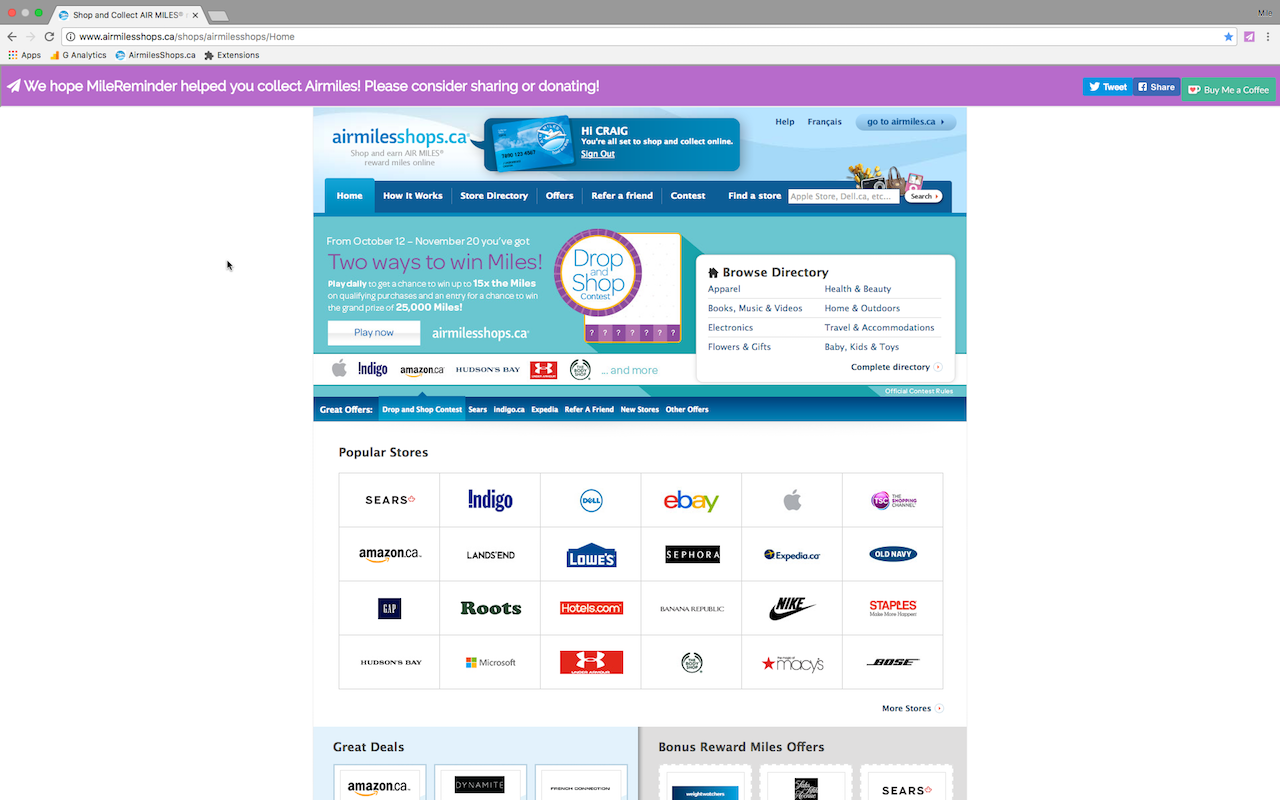The image size is (1280, 800).
Task: Expand the Complete directory link
Action: coord(896,367)
